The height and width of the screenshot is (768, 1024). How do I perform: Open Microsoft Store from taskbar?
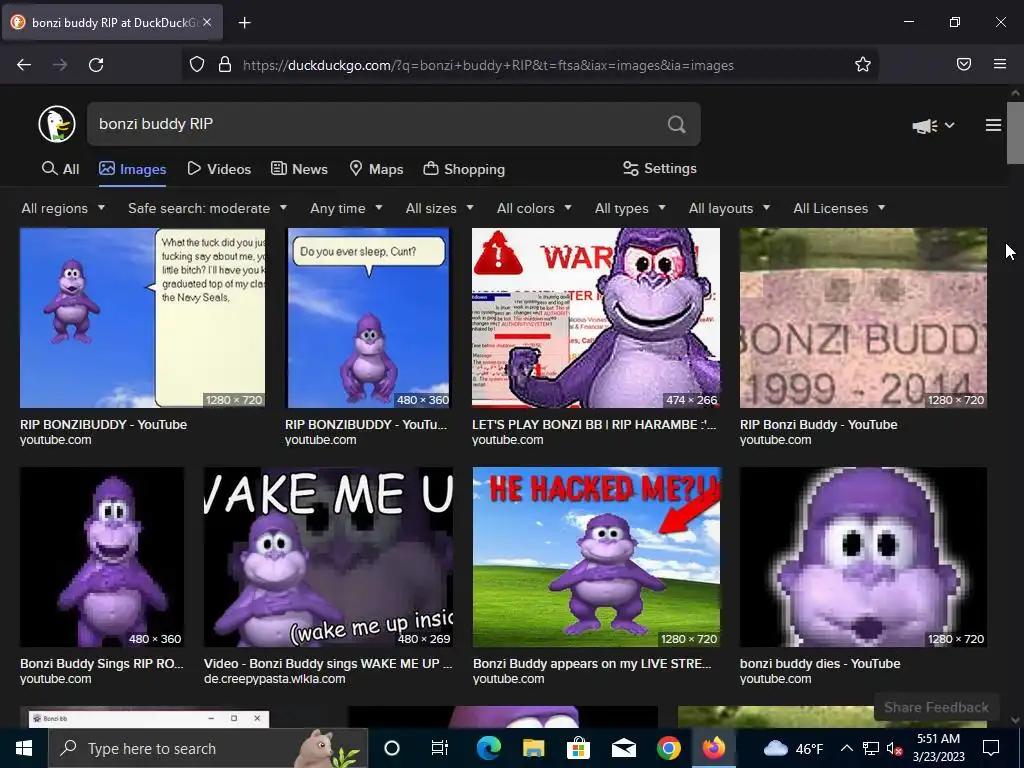pyautogui.click(x=578, y=748)
